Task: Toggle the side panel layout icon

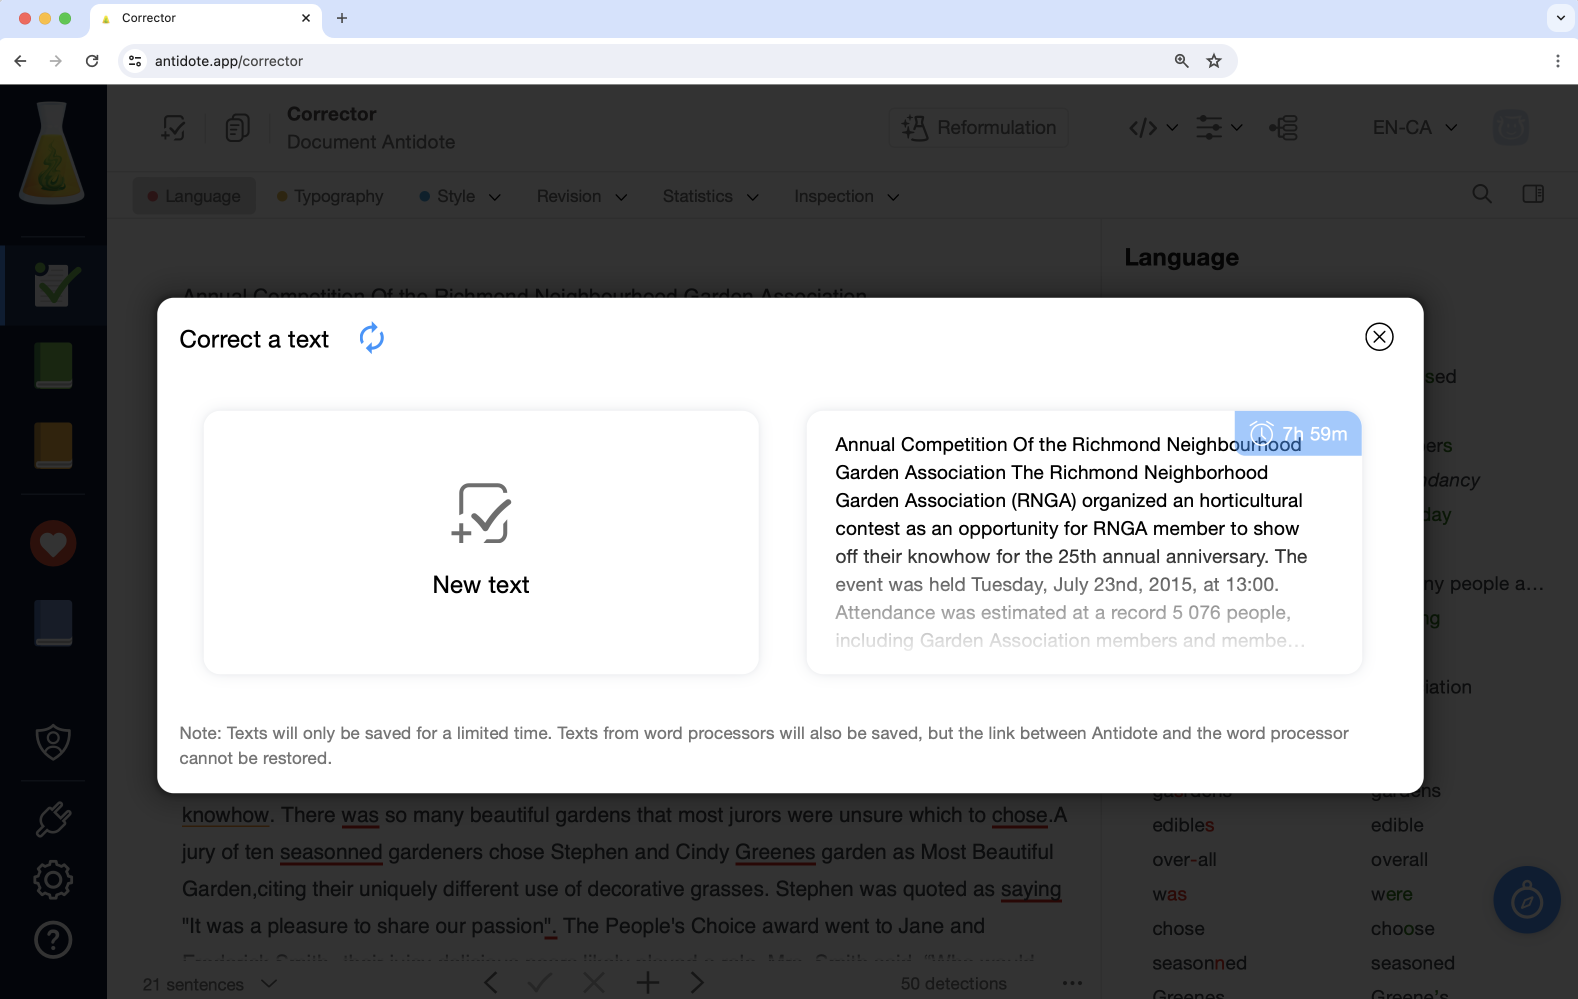Action: point(1533,194)
